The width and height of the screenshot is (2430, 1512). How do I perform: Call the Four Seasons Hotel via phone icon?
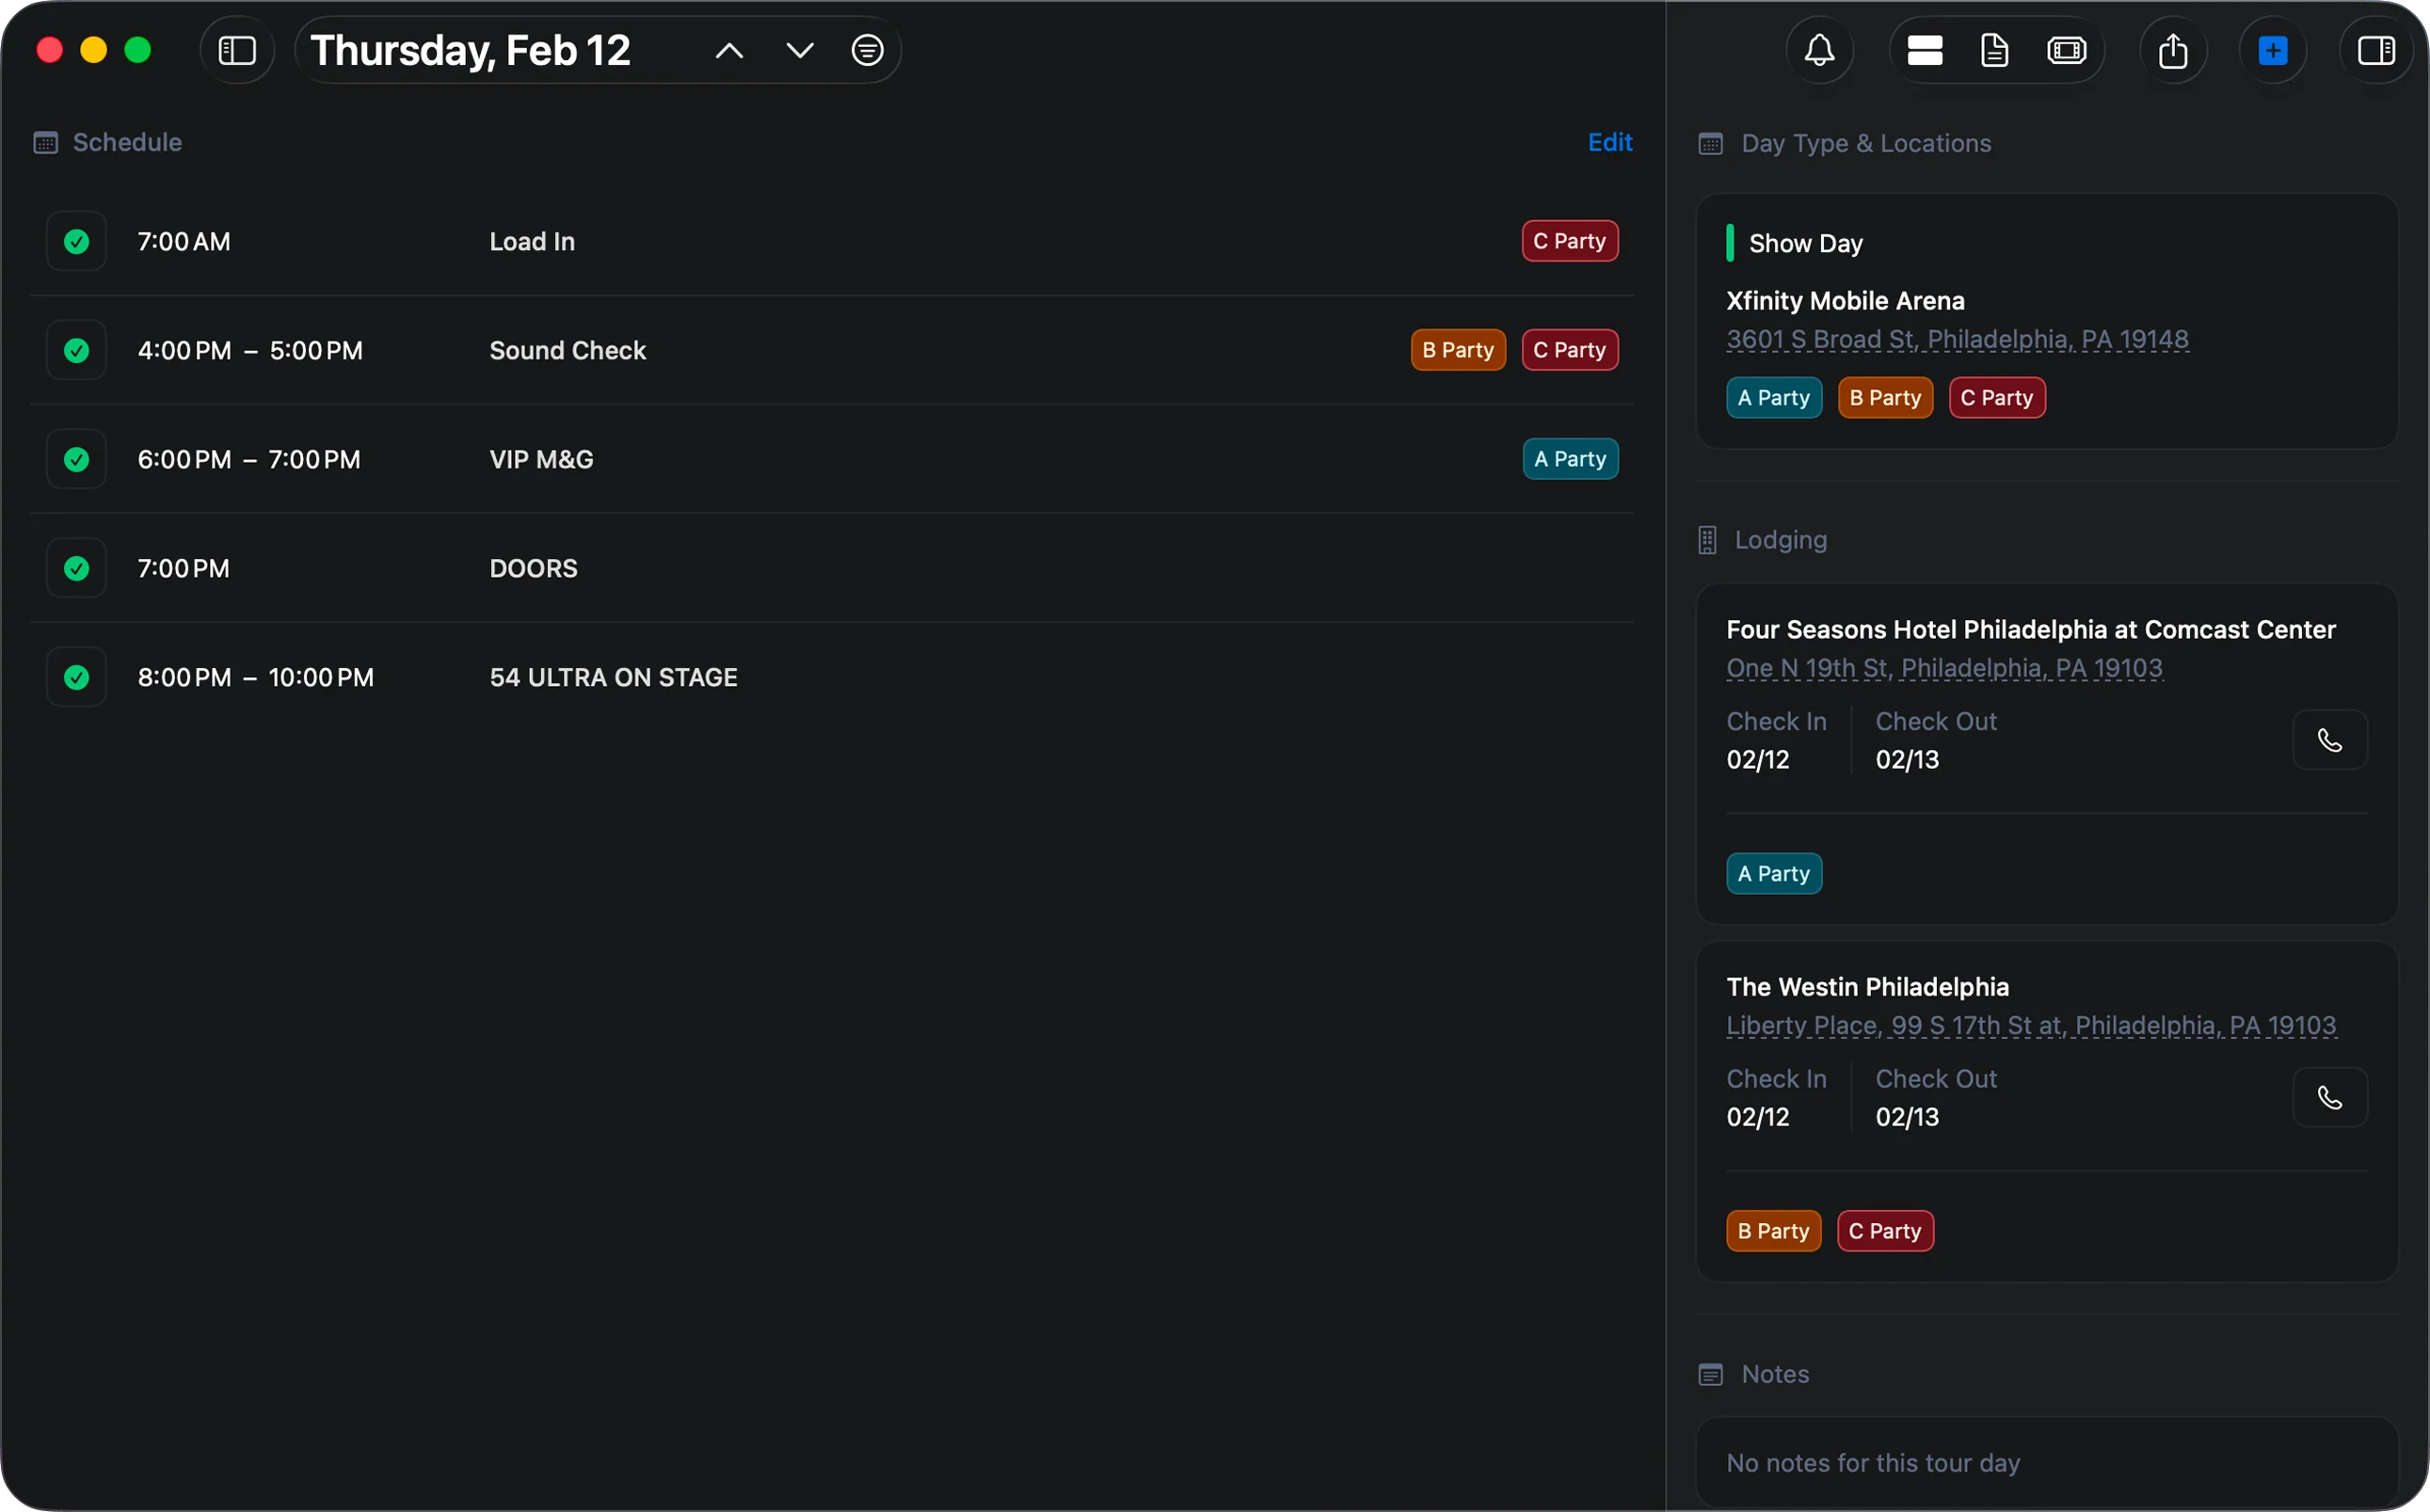tap(2330, 740)
